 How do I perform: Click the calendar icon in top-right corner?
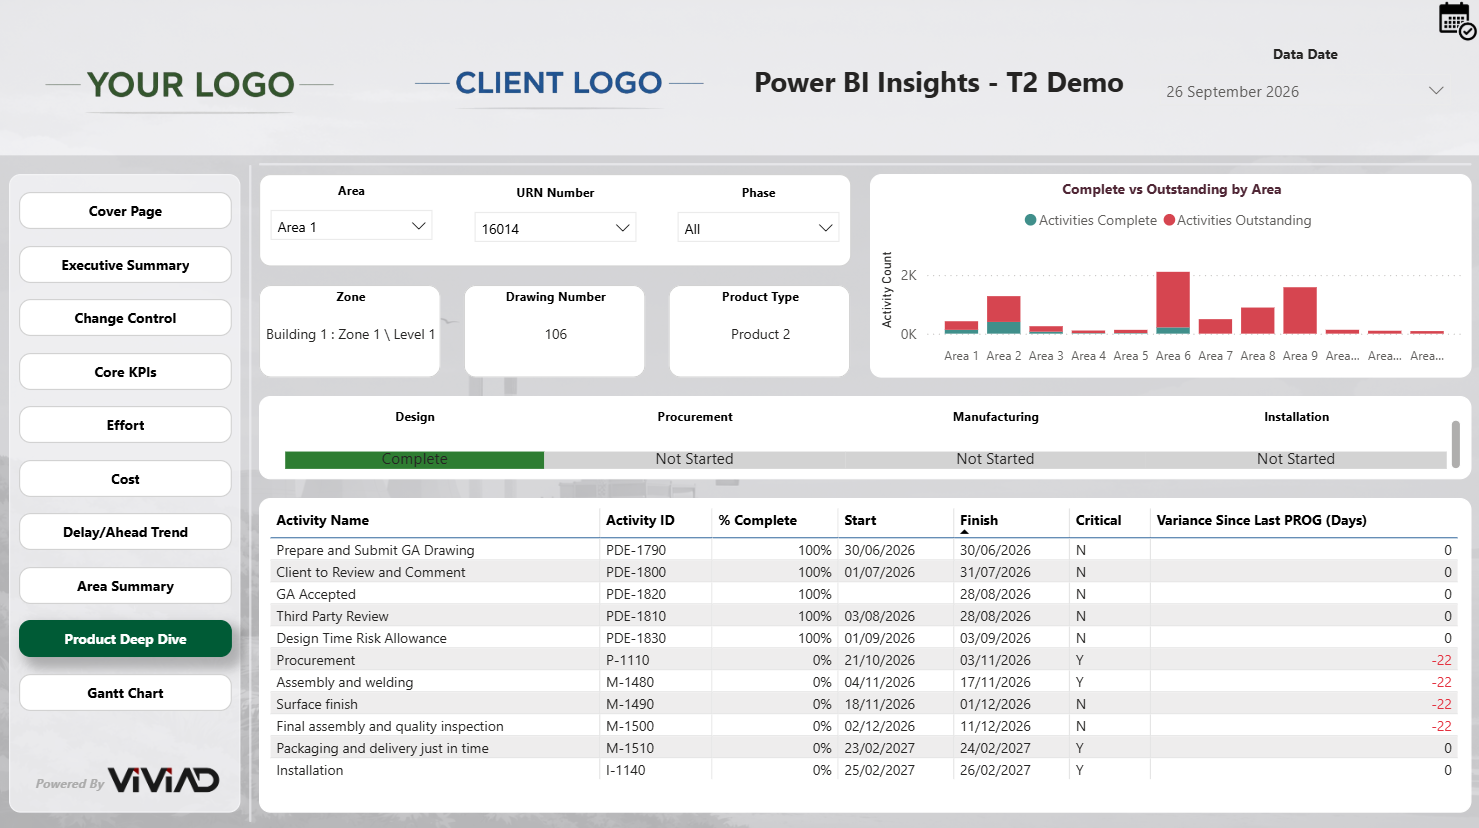[1456, 20]
